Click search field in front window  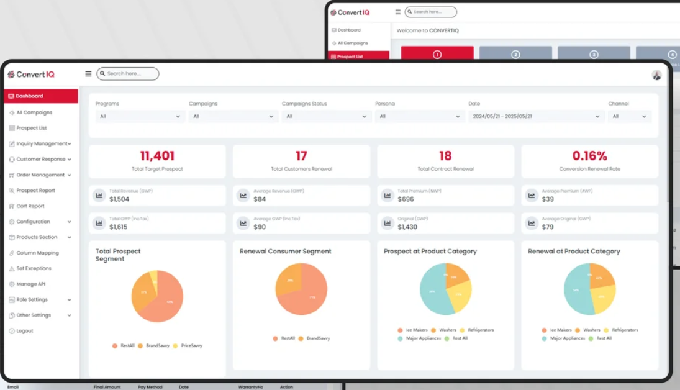pos(128,74)
